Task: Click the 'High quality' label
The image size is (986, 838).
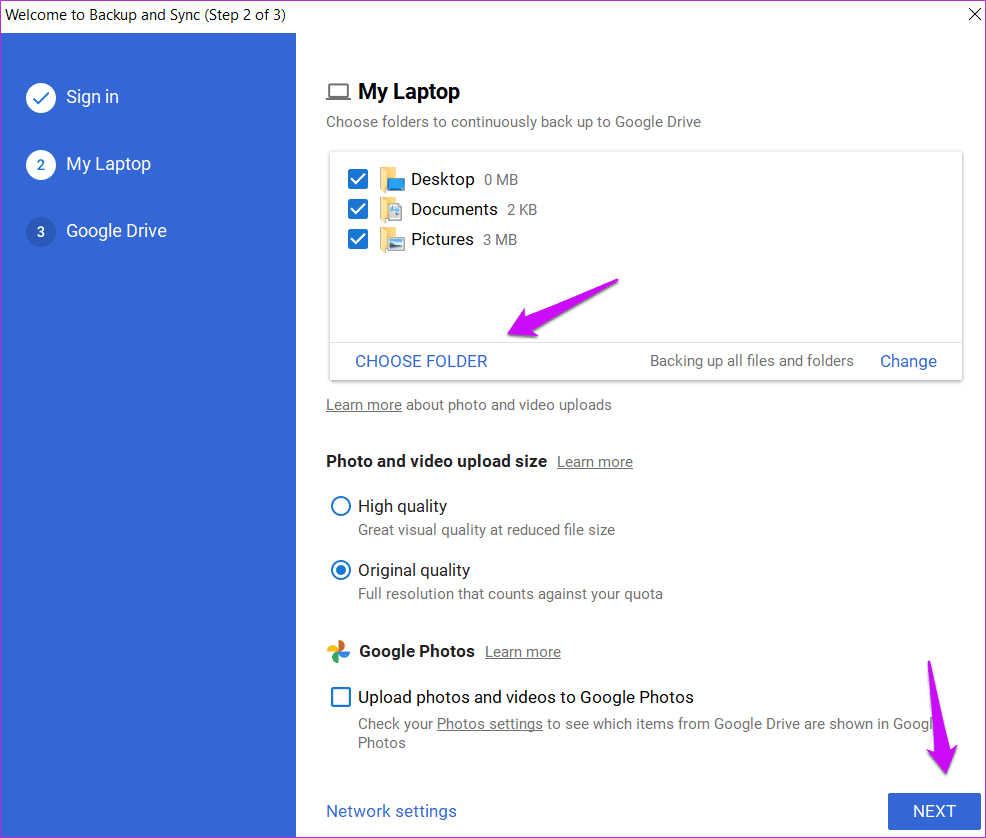Action: point(402,507)
